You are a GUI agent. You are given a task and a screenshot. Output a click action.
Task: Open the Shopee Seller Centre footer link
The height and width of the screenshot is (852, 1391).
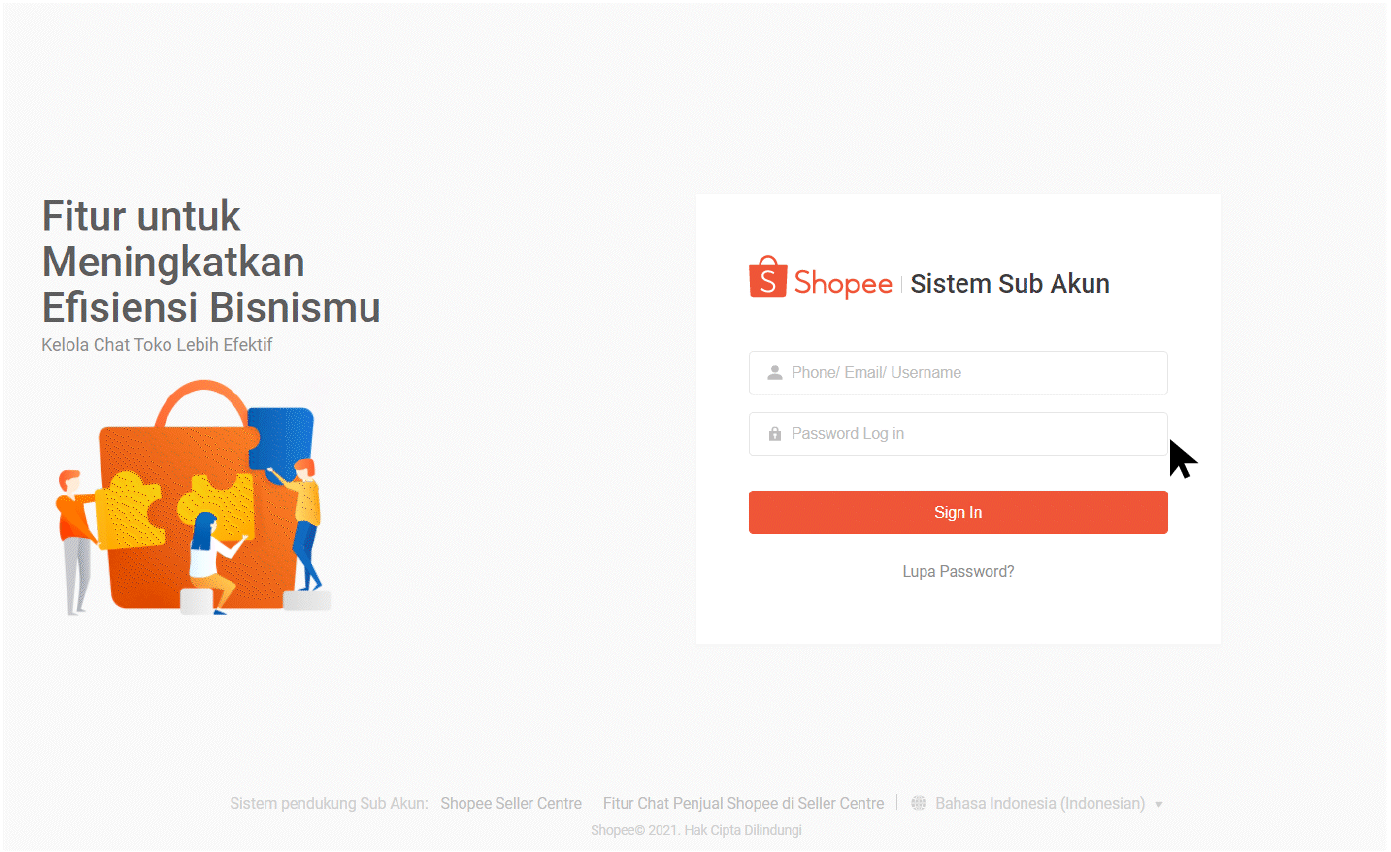click(511, 804)
